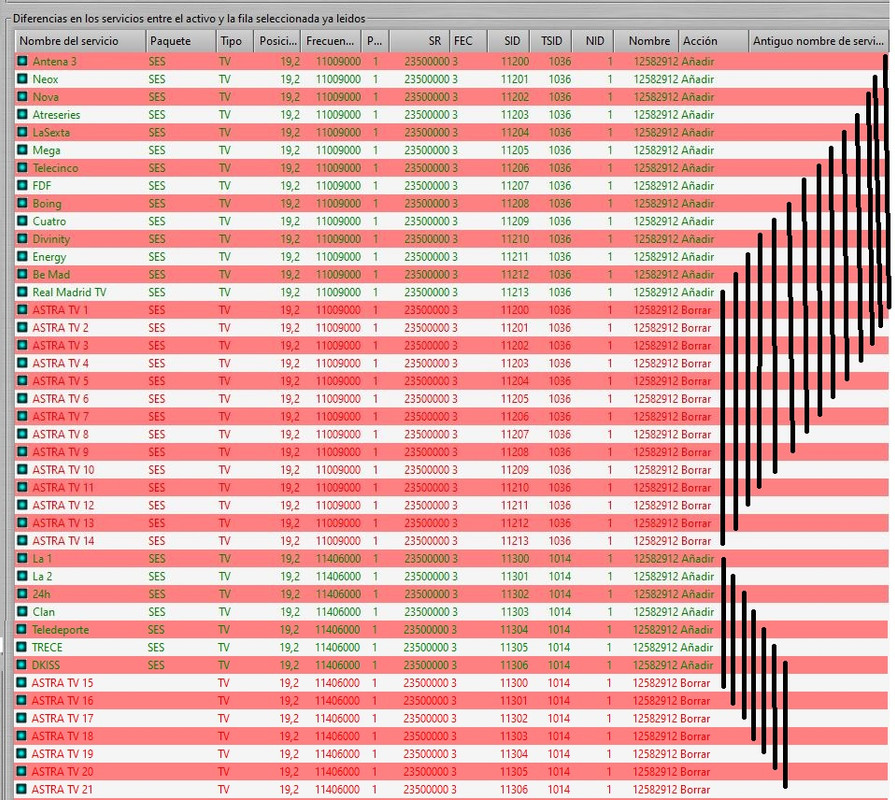
Task: Select the icon next to Nova
Action: 22,96
